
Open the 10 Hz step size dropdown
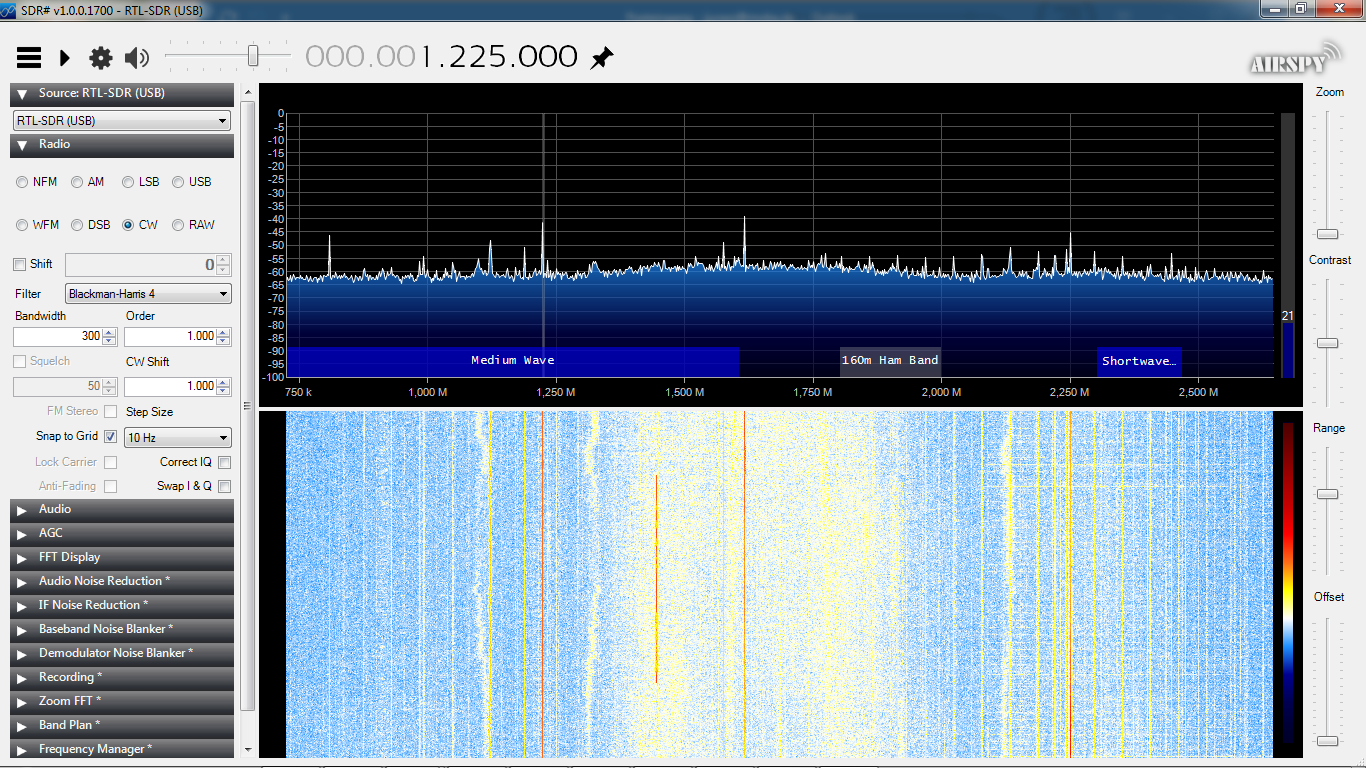177,437
